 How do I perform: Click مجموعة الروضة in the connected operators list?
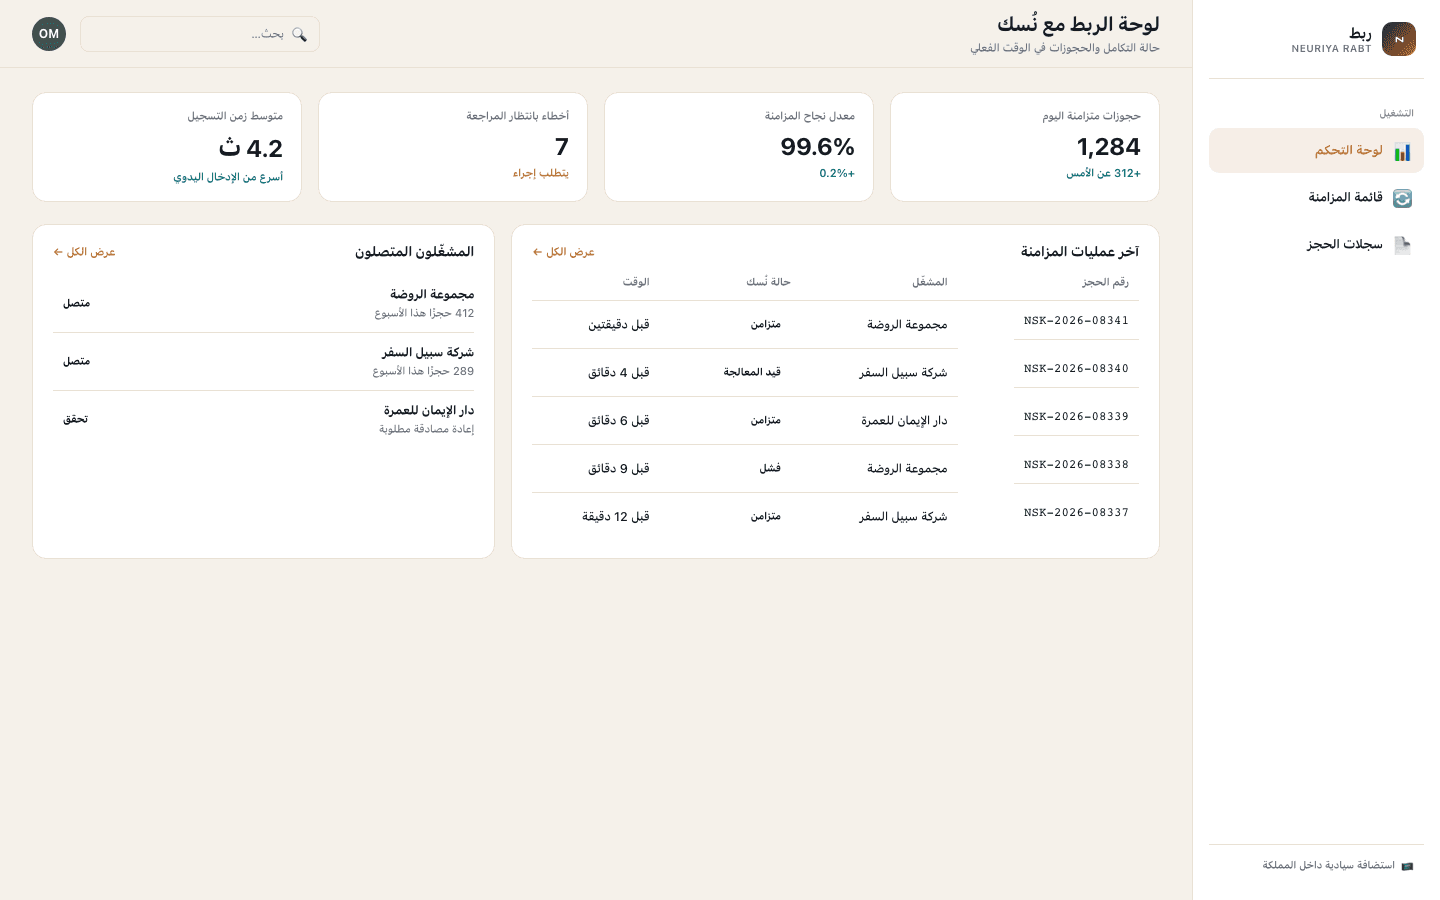[432, 294]
